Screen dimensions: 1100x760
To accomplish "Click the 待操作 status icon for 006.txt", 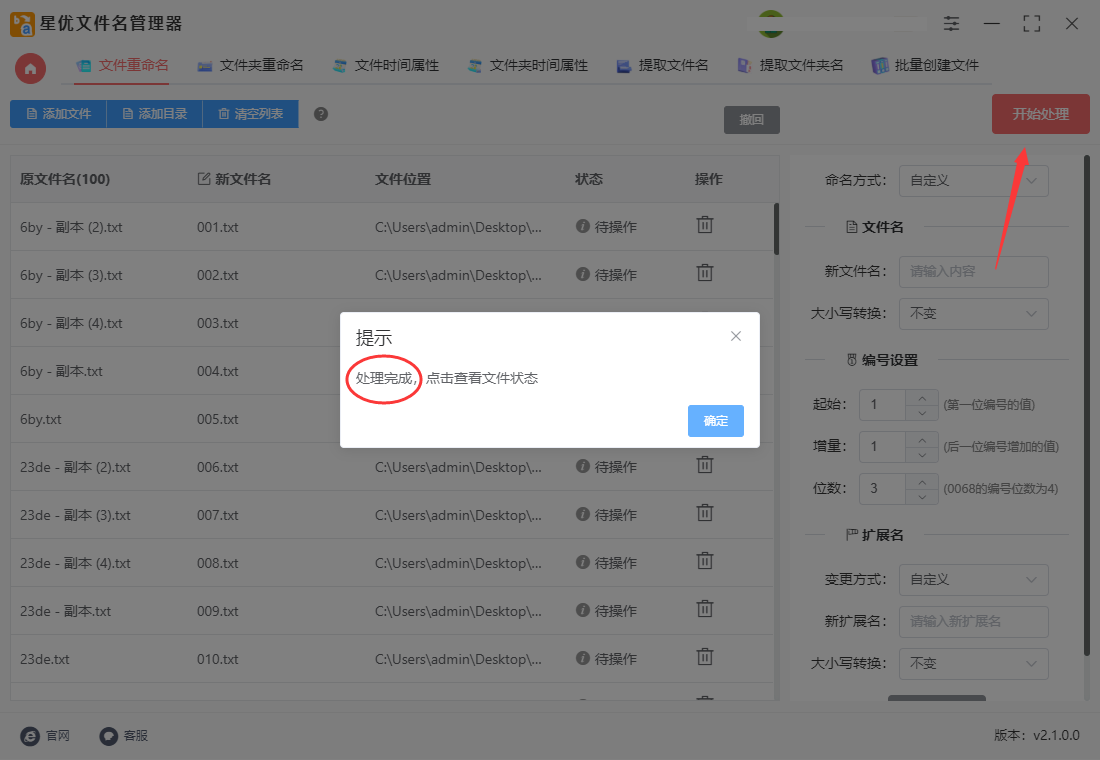I will coord(581,466).
